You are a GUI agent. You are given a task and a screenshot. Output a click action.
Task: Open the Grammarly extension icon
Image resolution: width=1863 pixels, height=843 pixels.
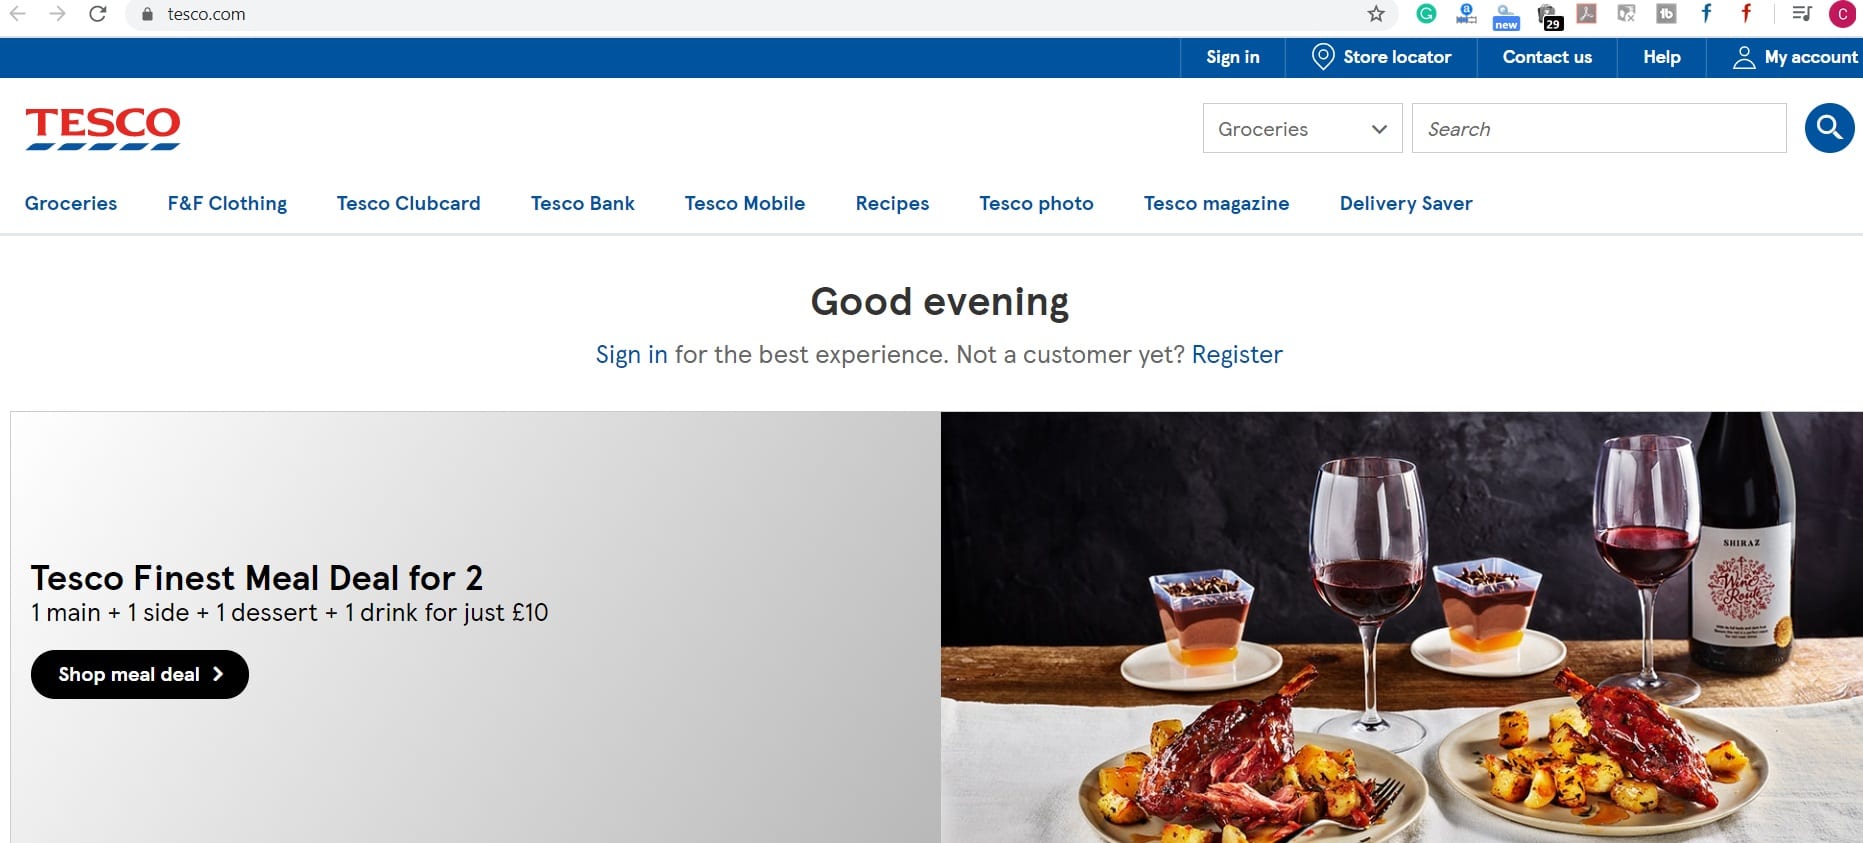click(x=1426, y=14)
